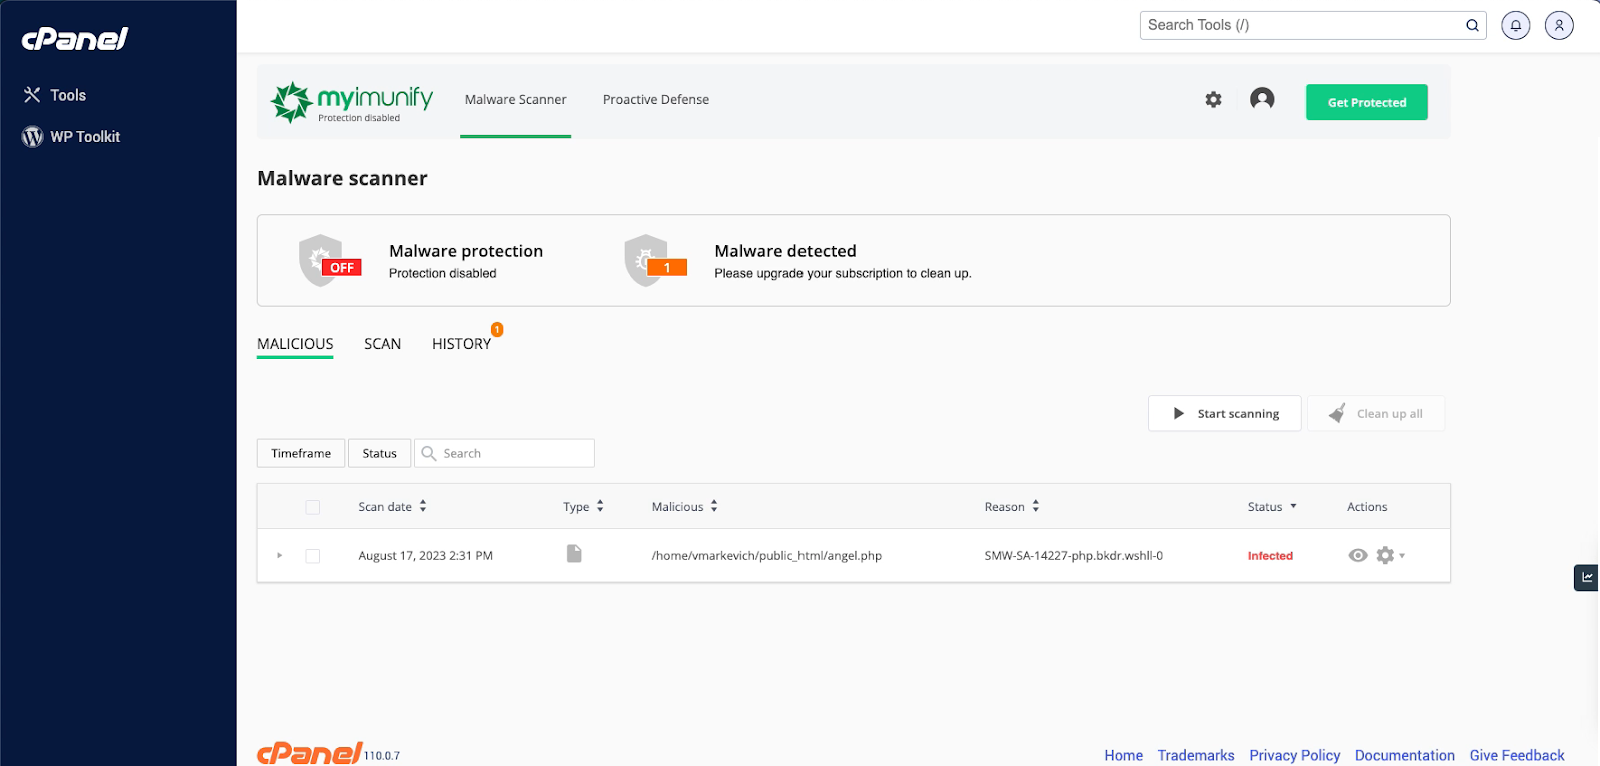View the angel.php file with the eye icon
The image size is (1600, 766).
click(x=1358, y=555)
